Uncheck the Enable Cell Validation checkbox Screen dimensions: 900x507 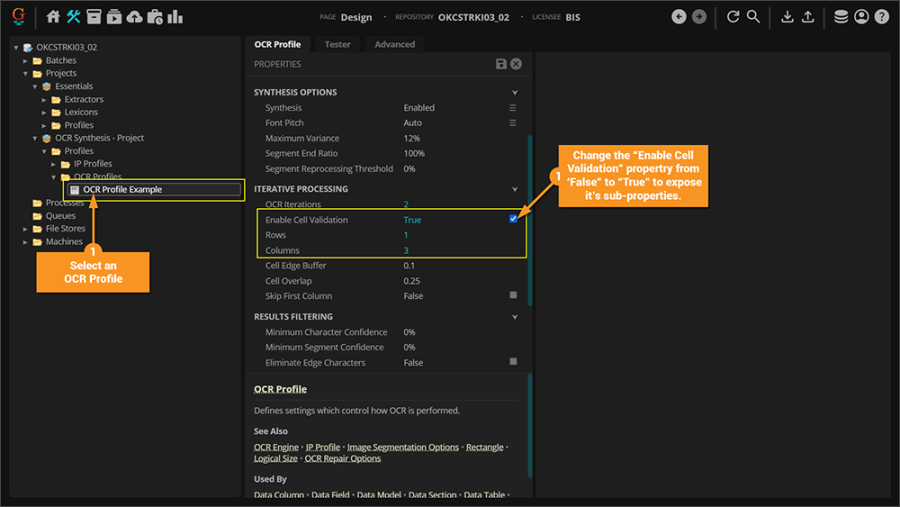pos(514,219)
